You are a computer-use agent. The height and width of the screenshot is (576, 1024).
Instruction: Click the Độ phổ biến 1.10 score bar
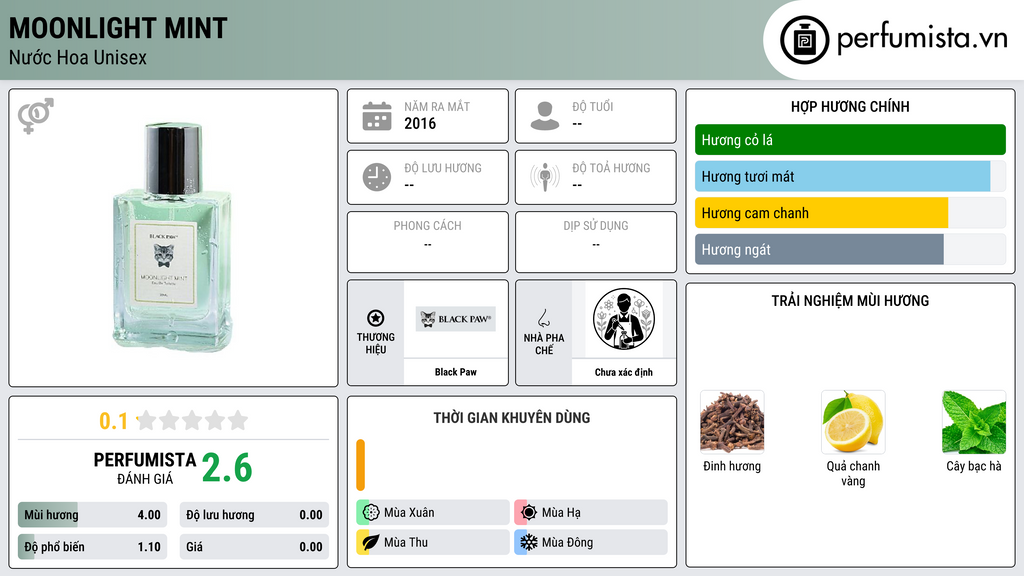93,547
